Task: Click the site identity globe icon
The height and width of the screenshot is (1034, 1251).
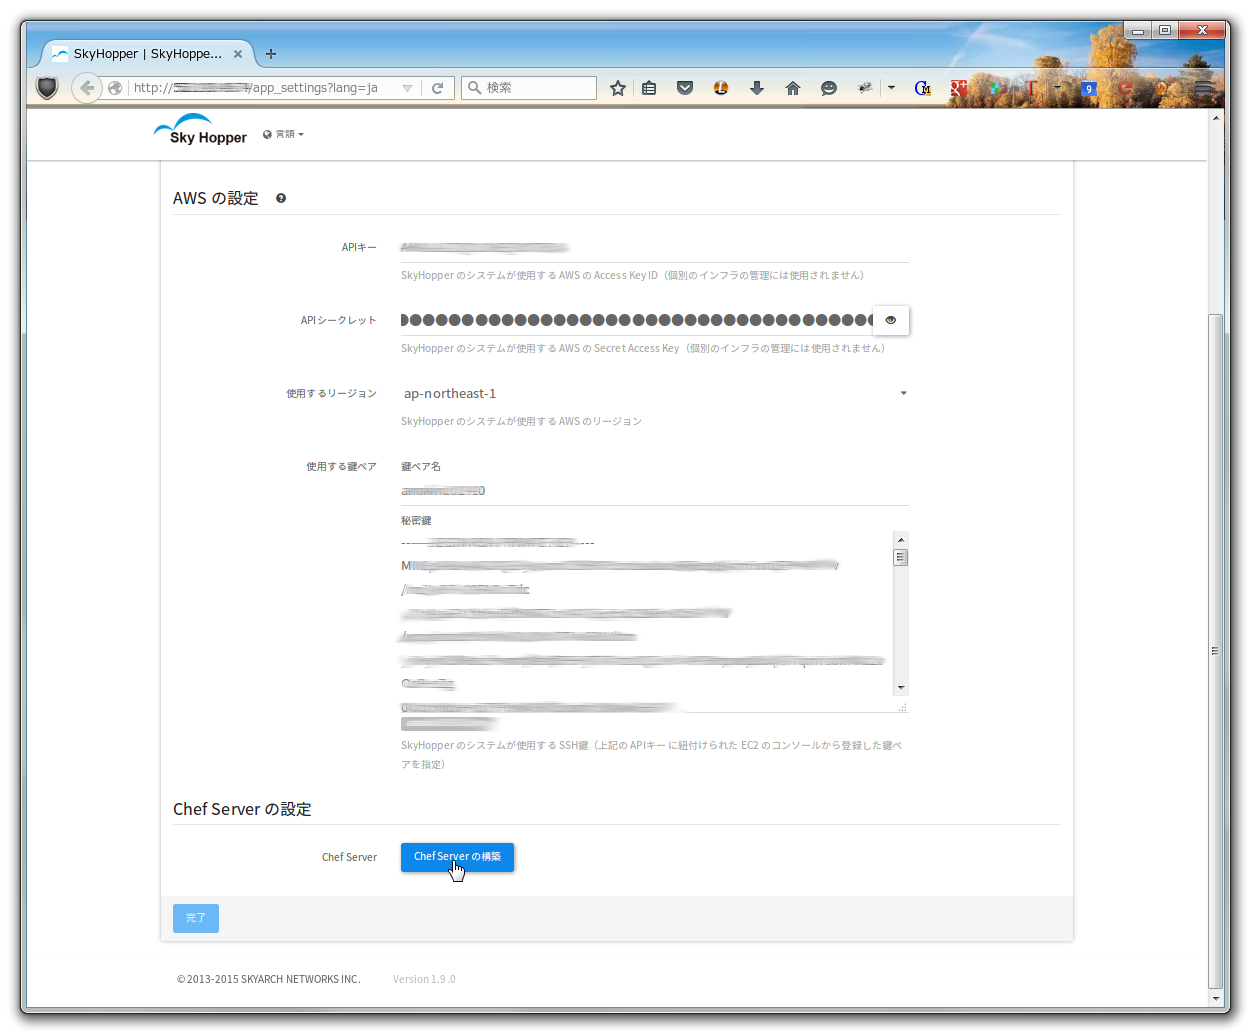Action: click(x=115, y=88)
